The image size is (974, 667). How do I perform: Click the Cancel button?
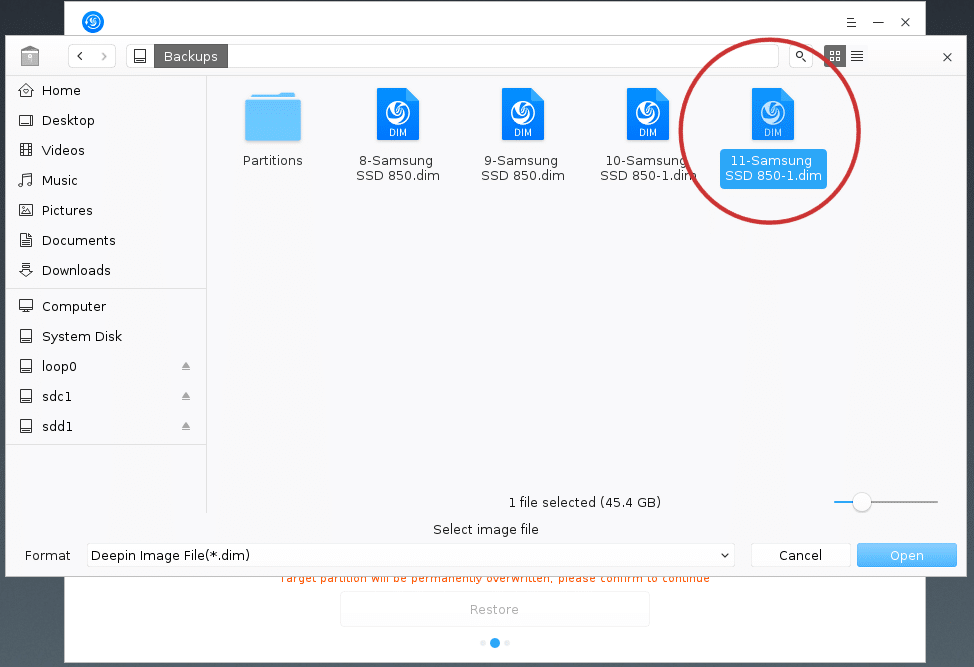coord(800,555)
